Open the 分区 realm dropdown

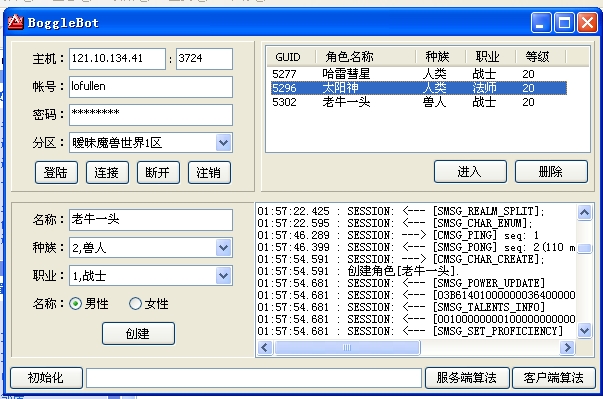223,143
